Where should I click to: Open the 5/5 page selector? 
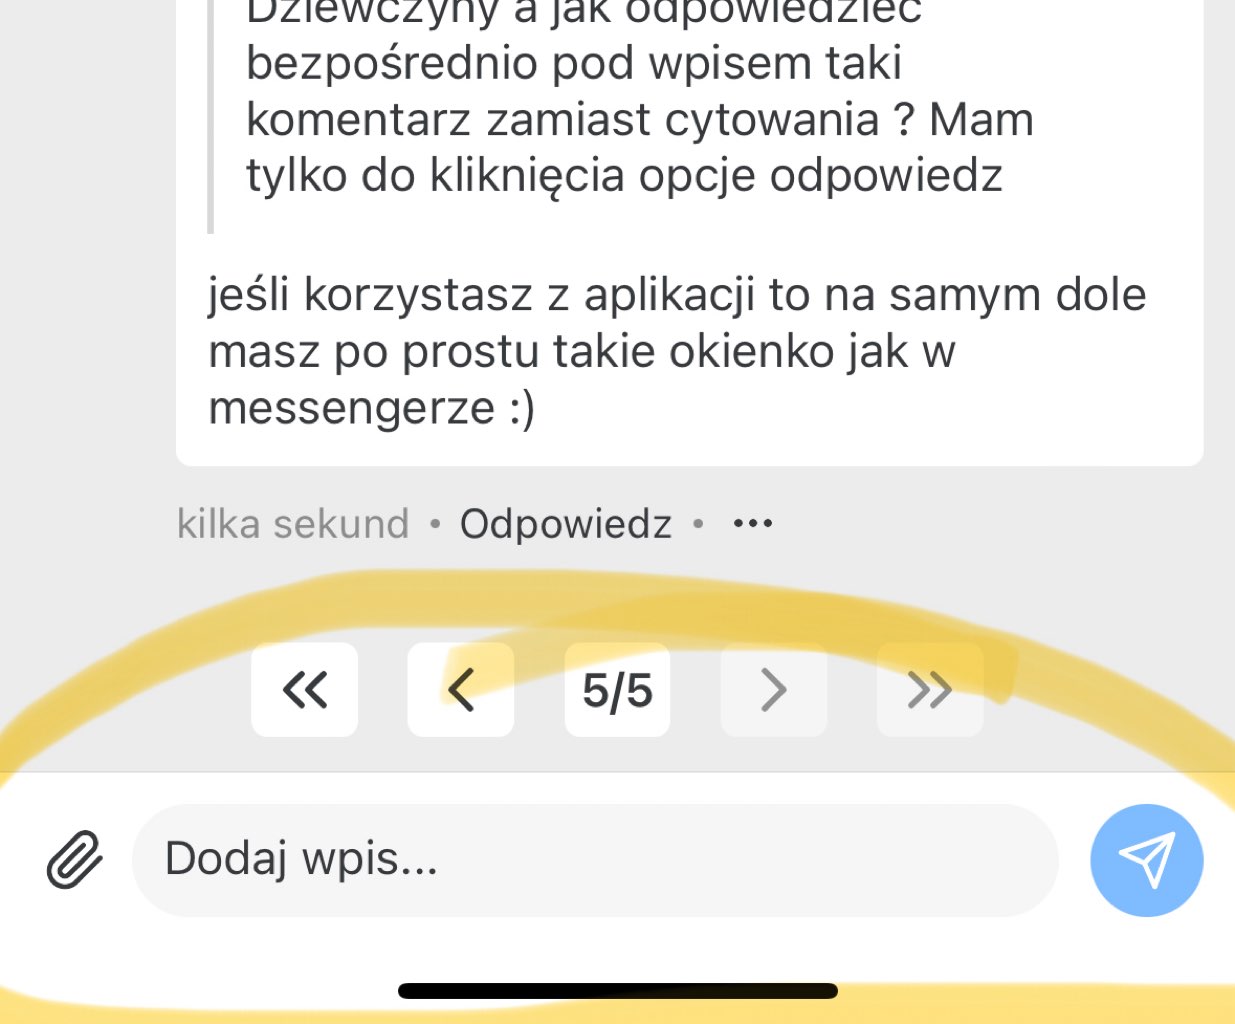click(x=618, y=690)
